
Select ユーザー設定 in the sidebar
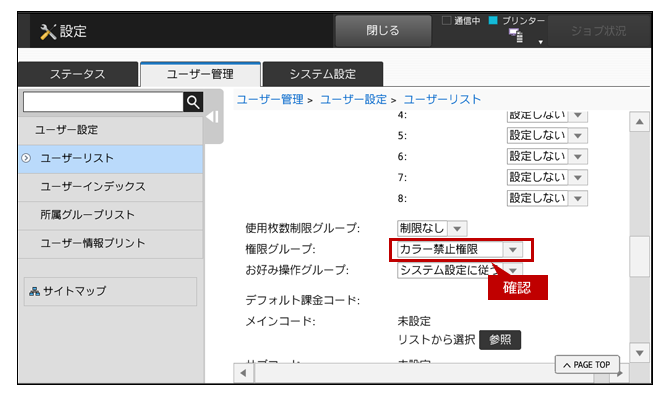111,130
